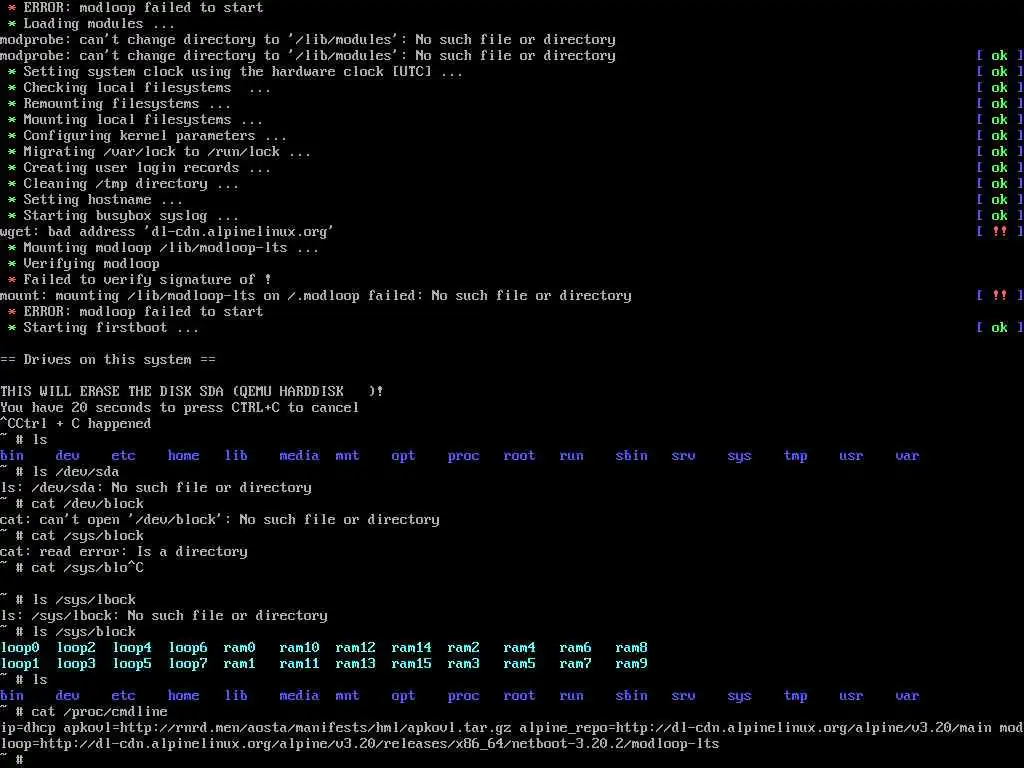Select 'Setting system clock using the hardware clock' line
This screenshot has width=1024, height=768.
(x=236, y=72)
